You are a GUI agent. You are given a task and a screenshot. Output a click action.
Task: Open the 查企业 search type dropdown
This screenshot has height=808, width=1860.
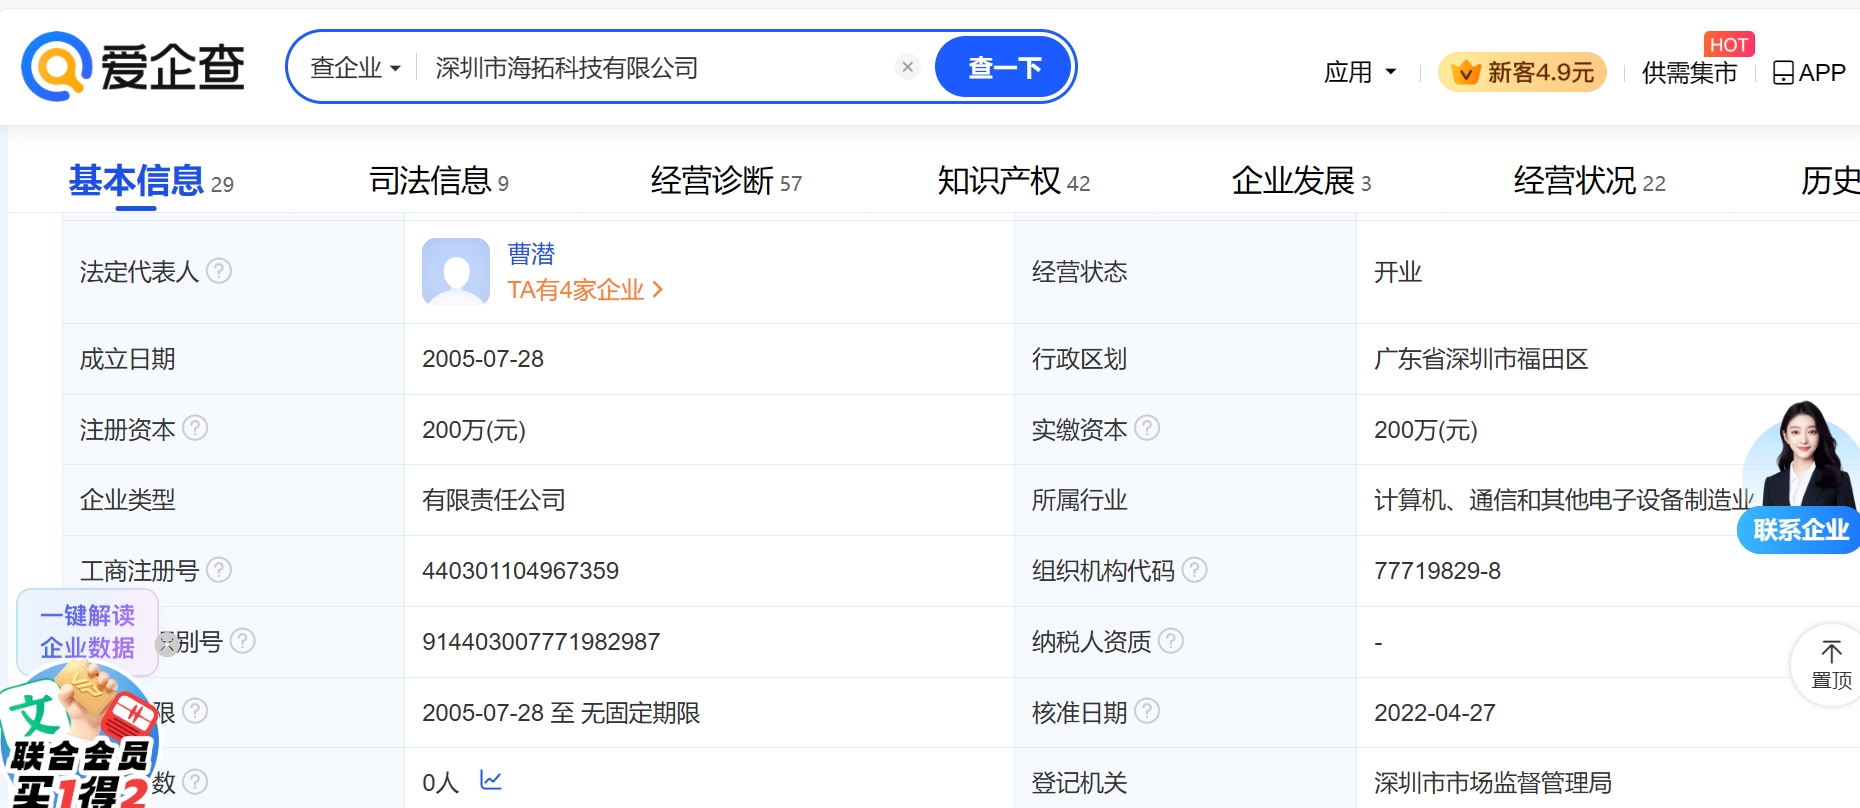[355, 68]
